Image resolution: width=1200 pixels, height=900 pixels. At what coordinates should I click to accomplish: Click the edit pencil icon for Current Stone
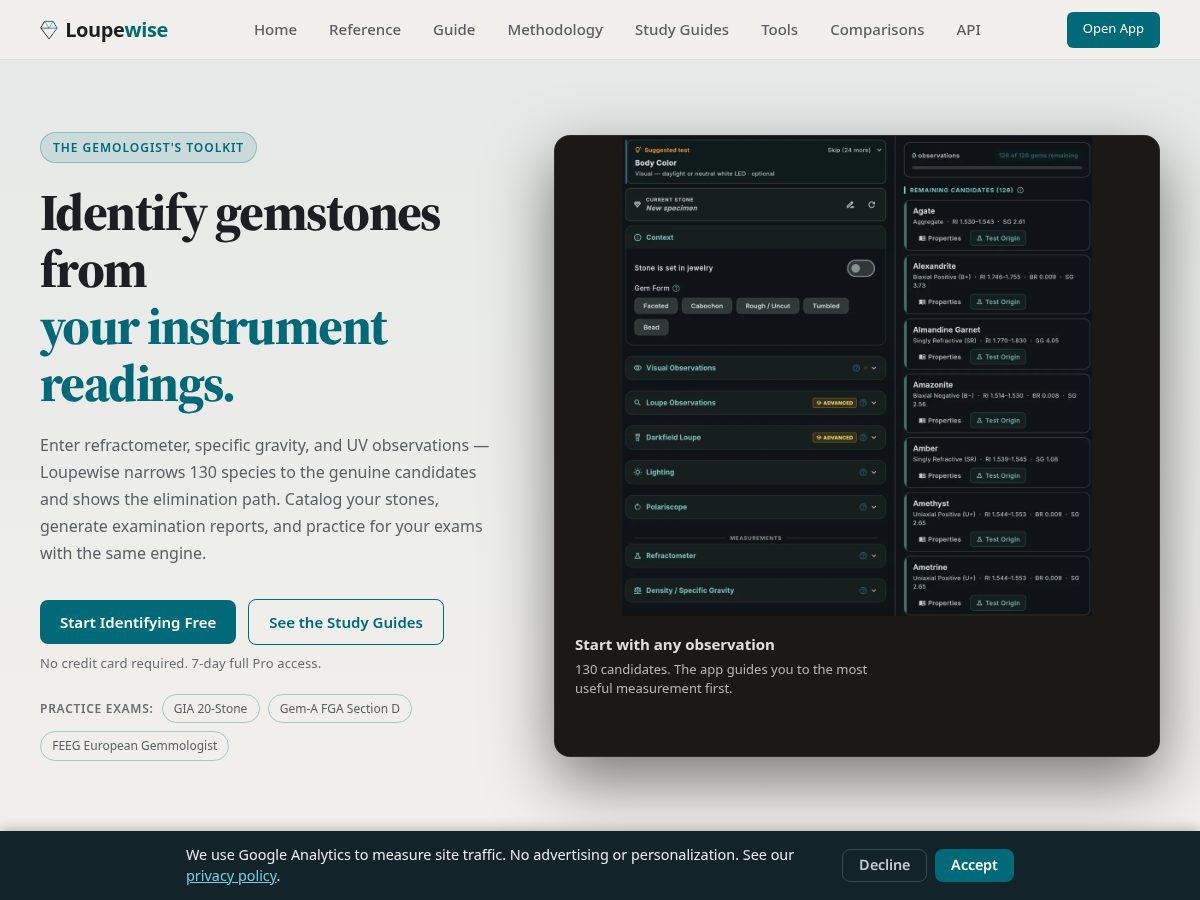850,205
